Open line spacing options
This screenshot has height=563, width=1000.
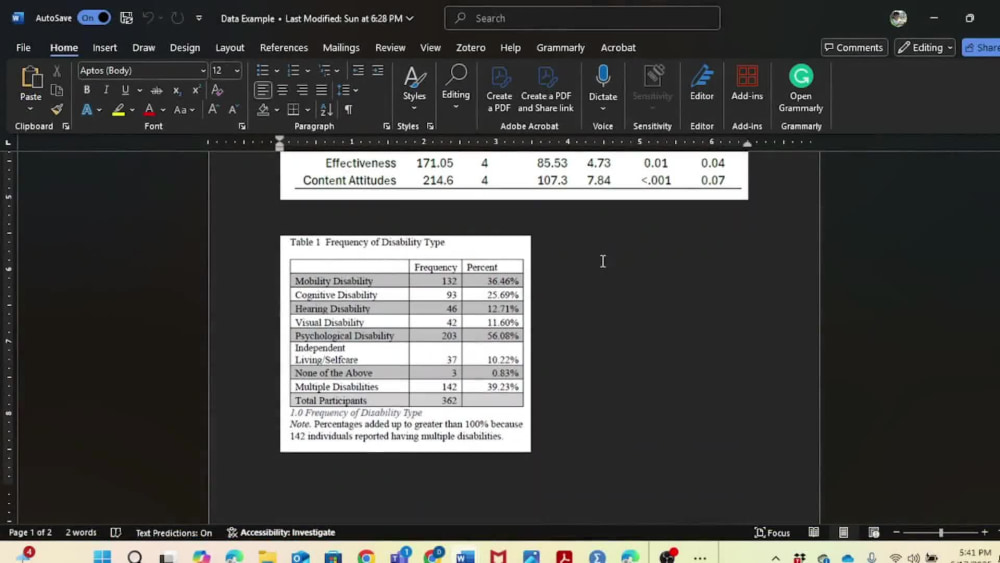pos(346,90)
